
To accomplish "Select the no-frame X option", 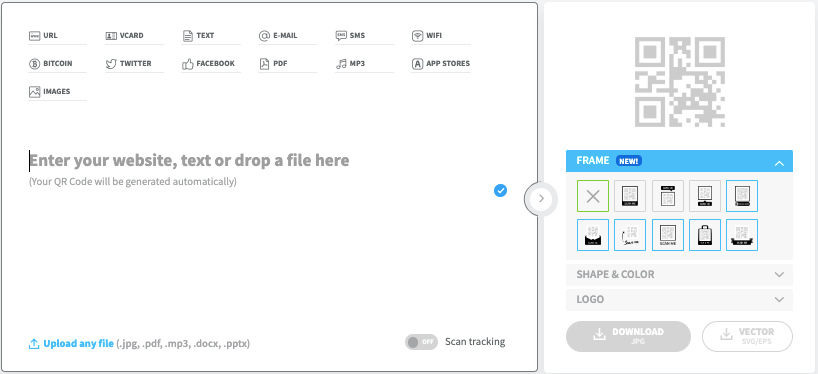I will click(593, 196).
